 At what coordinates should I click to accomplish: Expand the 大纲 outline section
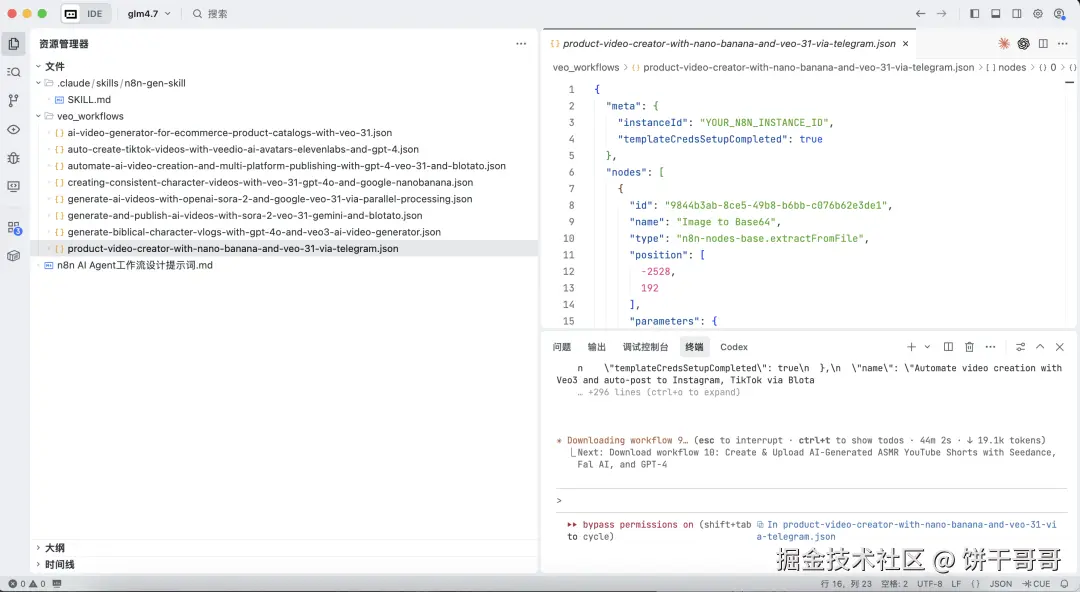tap(54, 548)
